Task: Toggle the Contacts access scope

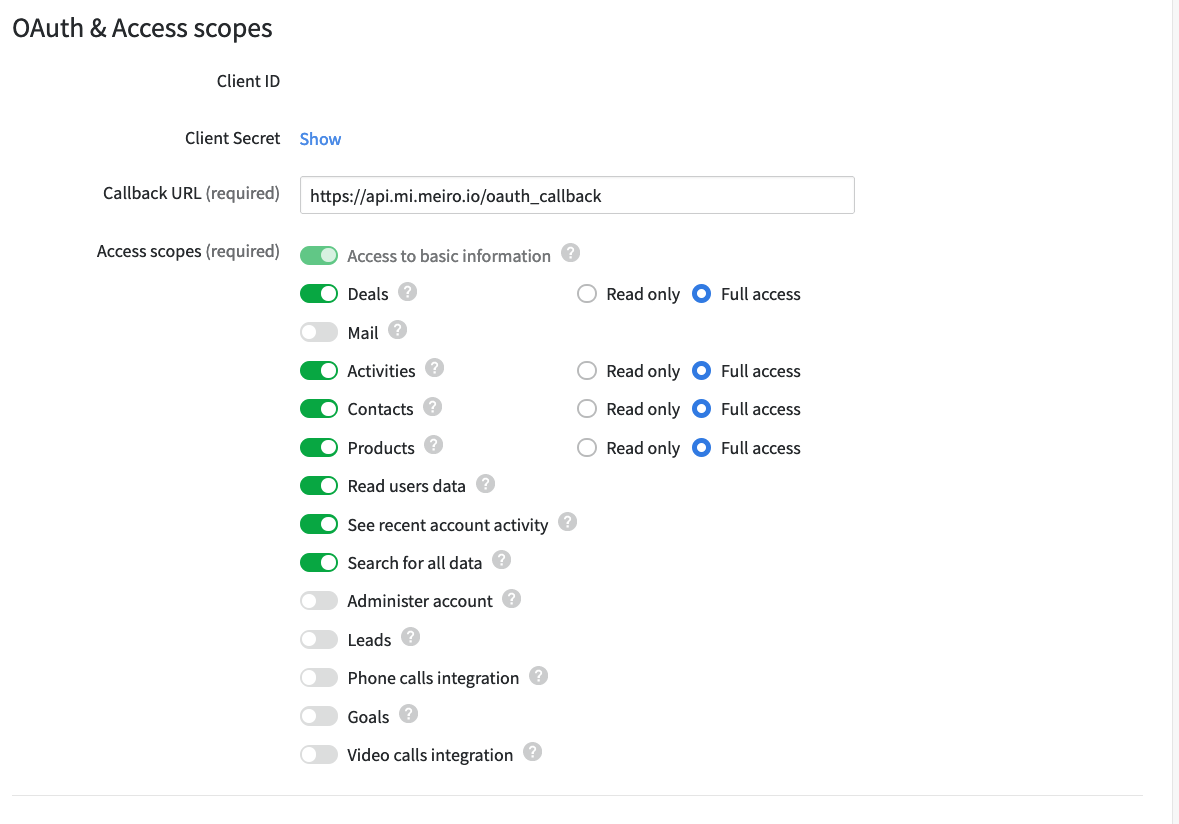Action: [319, 409]
